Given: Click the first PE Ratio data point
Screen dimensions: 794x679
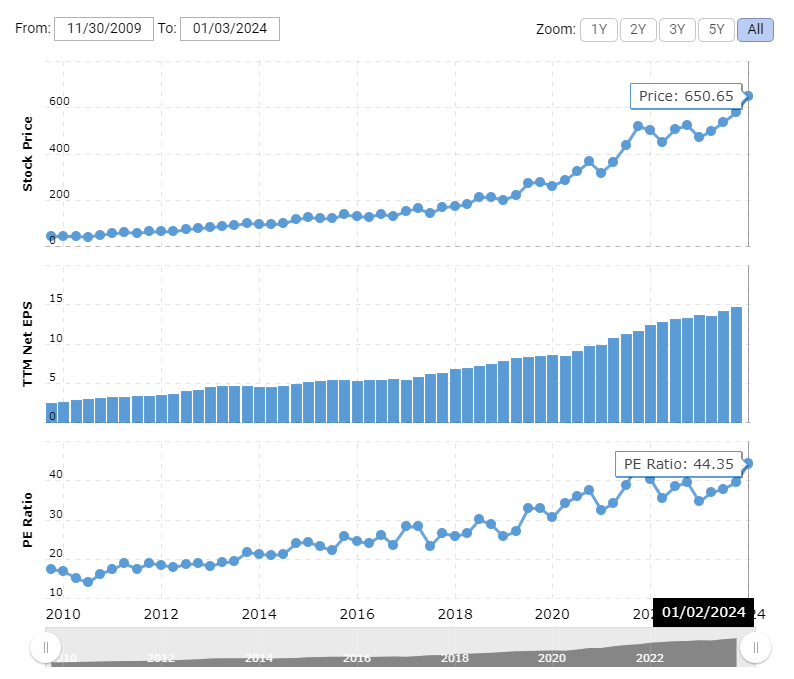Looking at the screenshot, I should click(51, 569).
